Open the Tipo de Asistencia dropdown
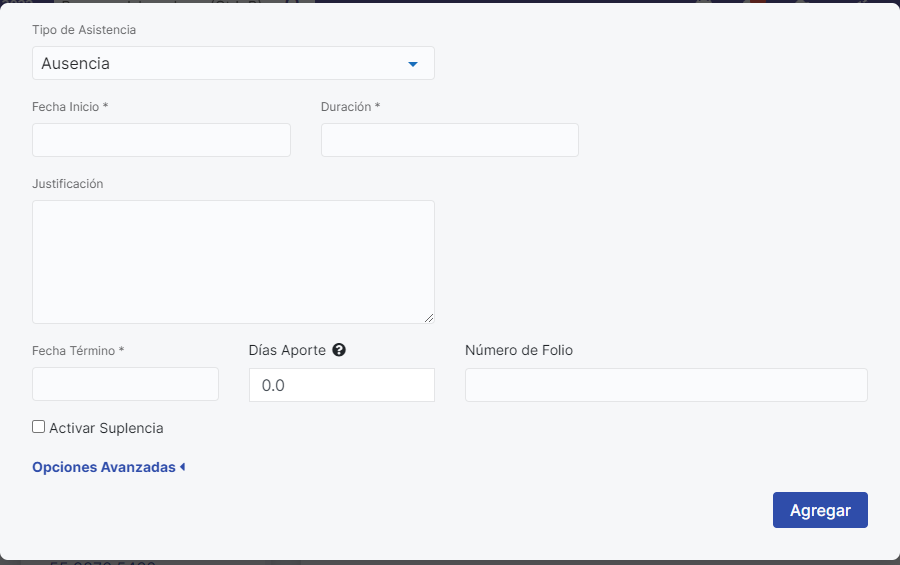The width and height of the screenshot is (900, 565). coord(233,63)
